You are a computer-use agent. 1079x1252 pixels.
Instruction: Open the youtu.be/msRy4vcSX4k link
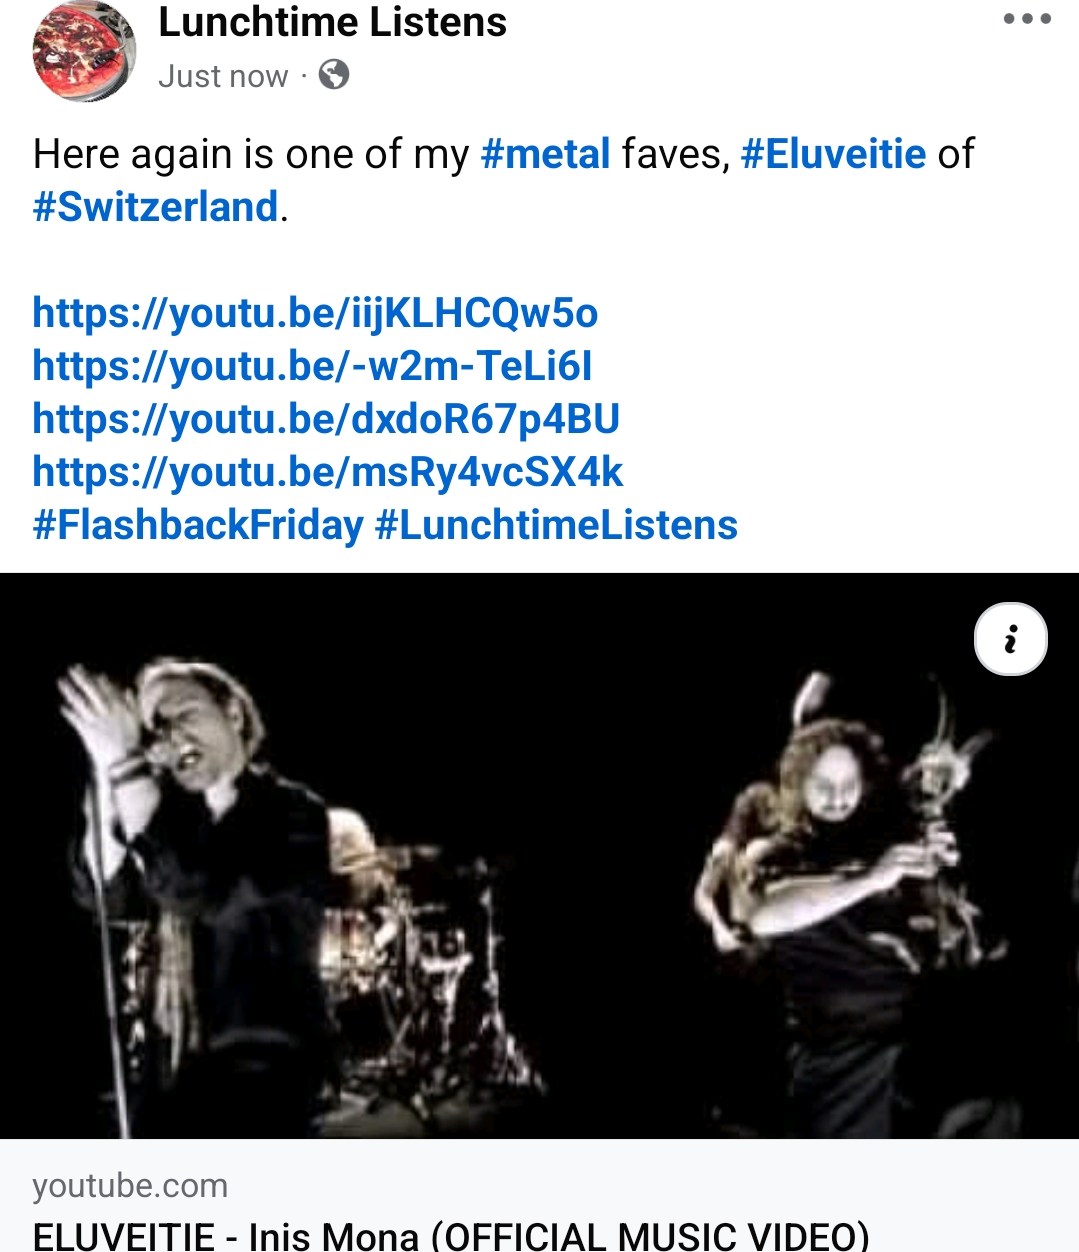(x=327, y=472)
